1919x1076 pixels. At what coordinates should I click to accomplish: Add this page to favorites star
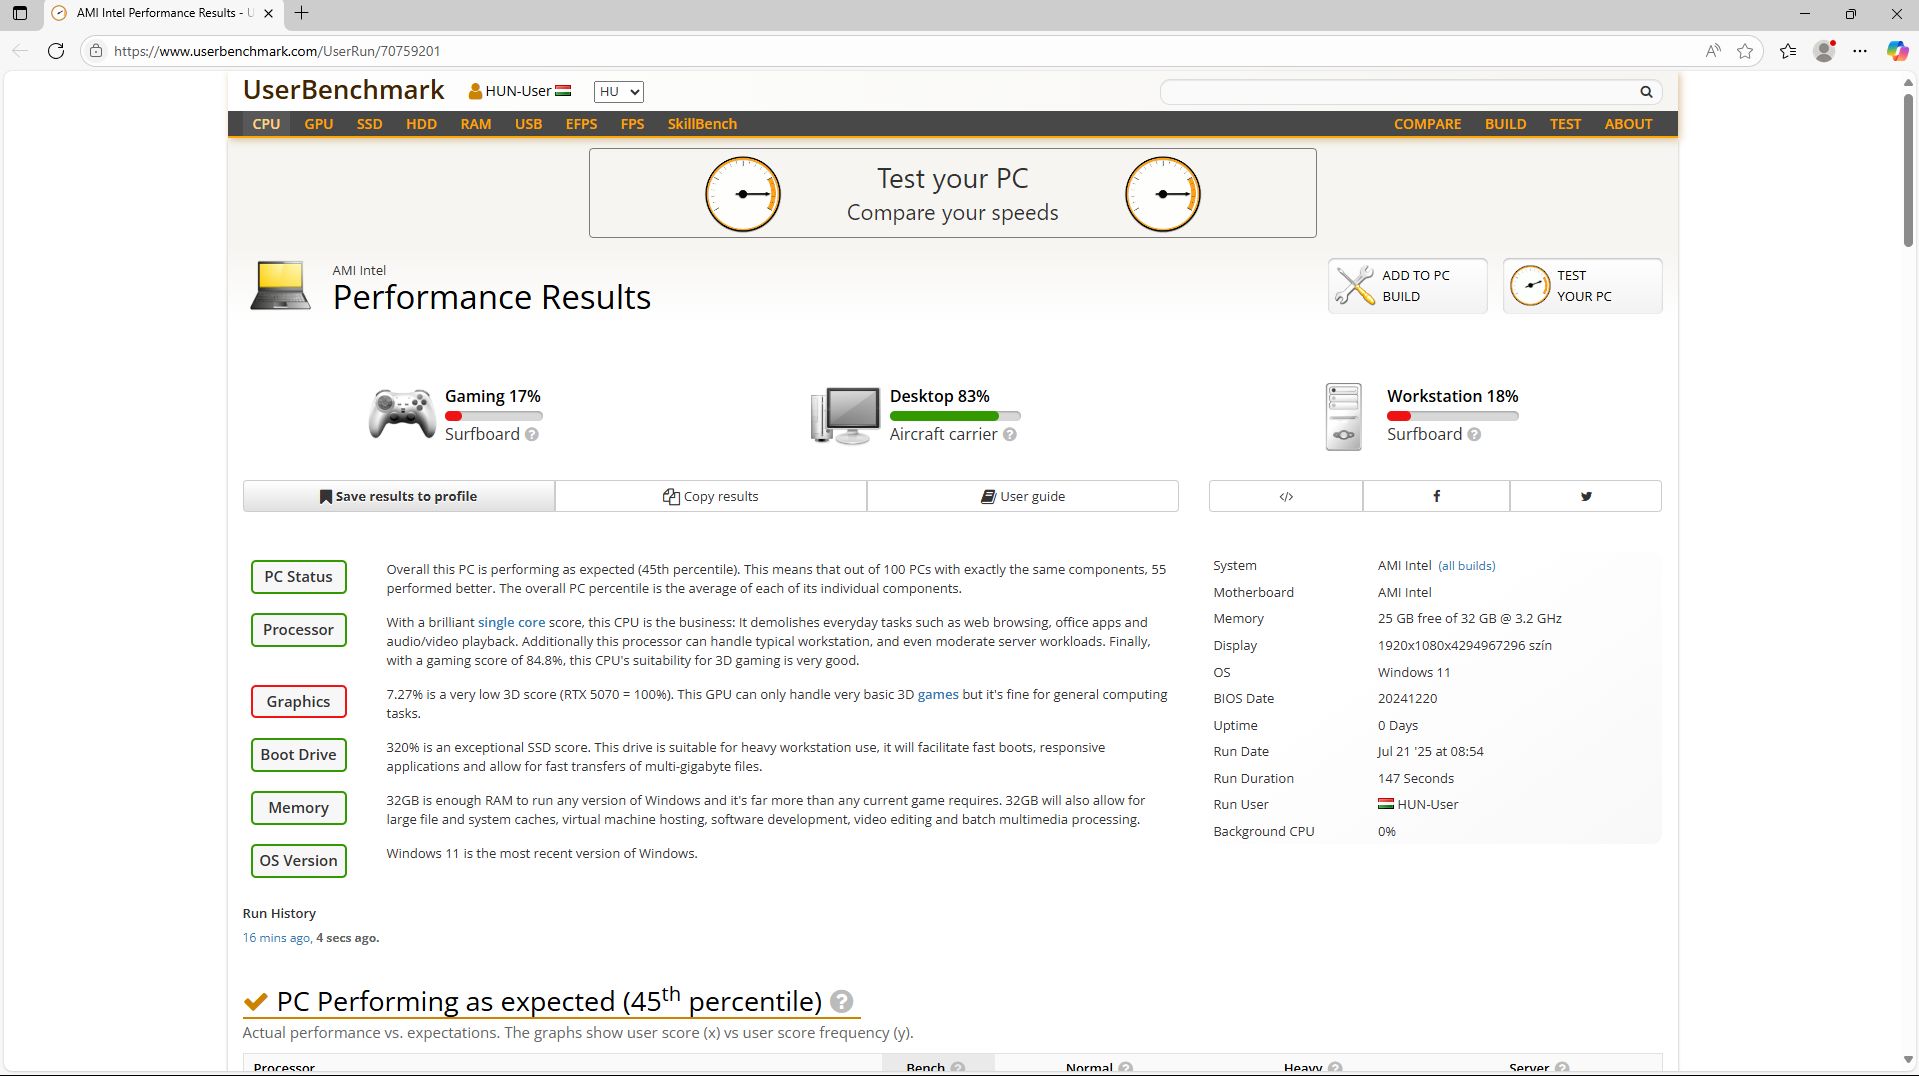1745,51
